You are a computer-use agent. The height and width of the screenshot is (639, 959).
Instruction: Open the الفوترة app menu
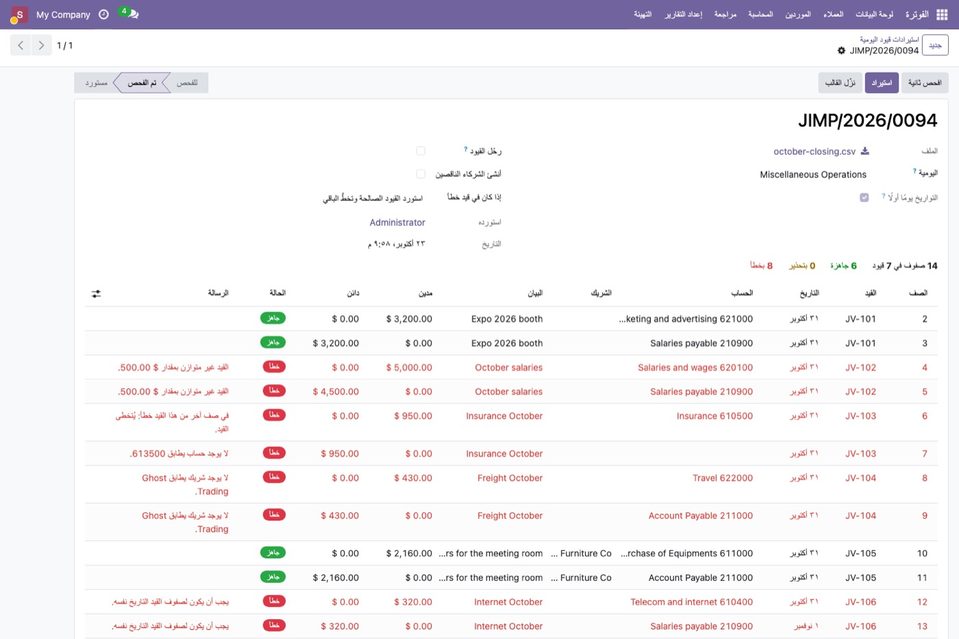coord(917,14)
